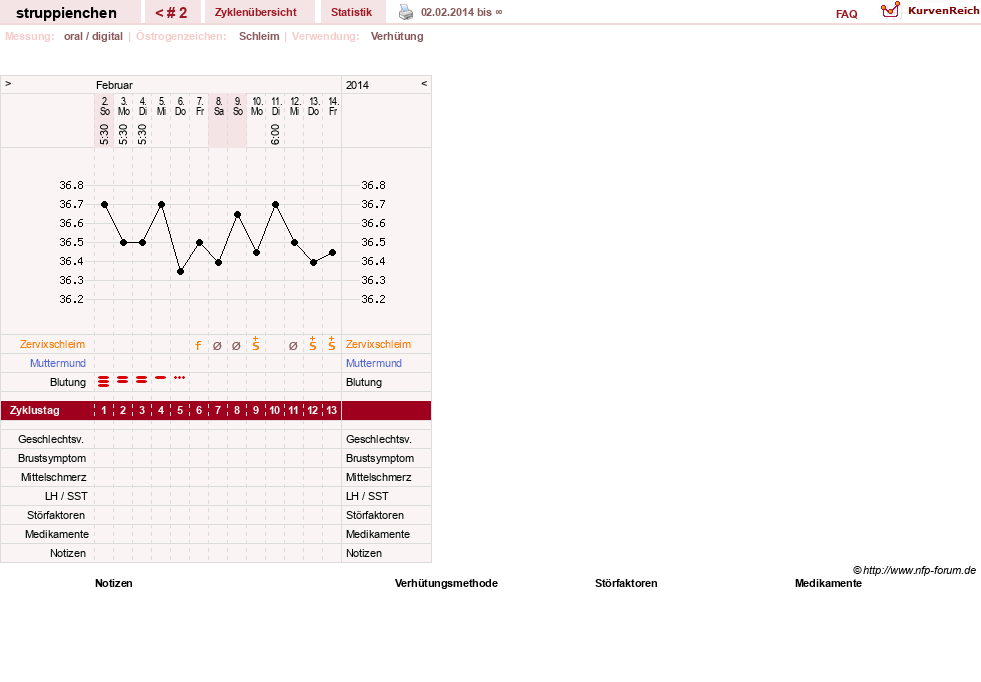Open the nfp-forum.de copyright link
981x682 pixels.
point(914,570)
